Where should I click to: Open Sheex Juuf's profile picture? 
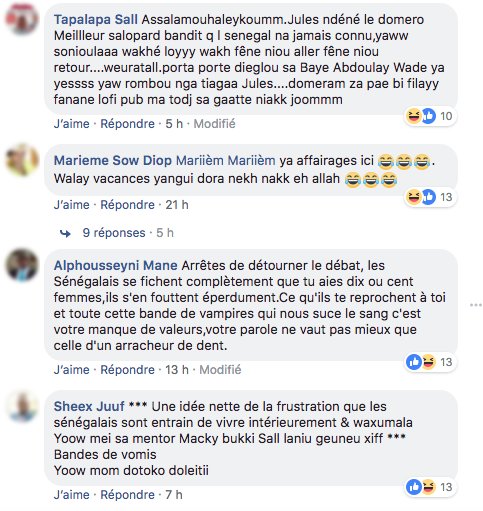click(x=22, y=406)
